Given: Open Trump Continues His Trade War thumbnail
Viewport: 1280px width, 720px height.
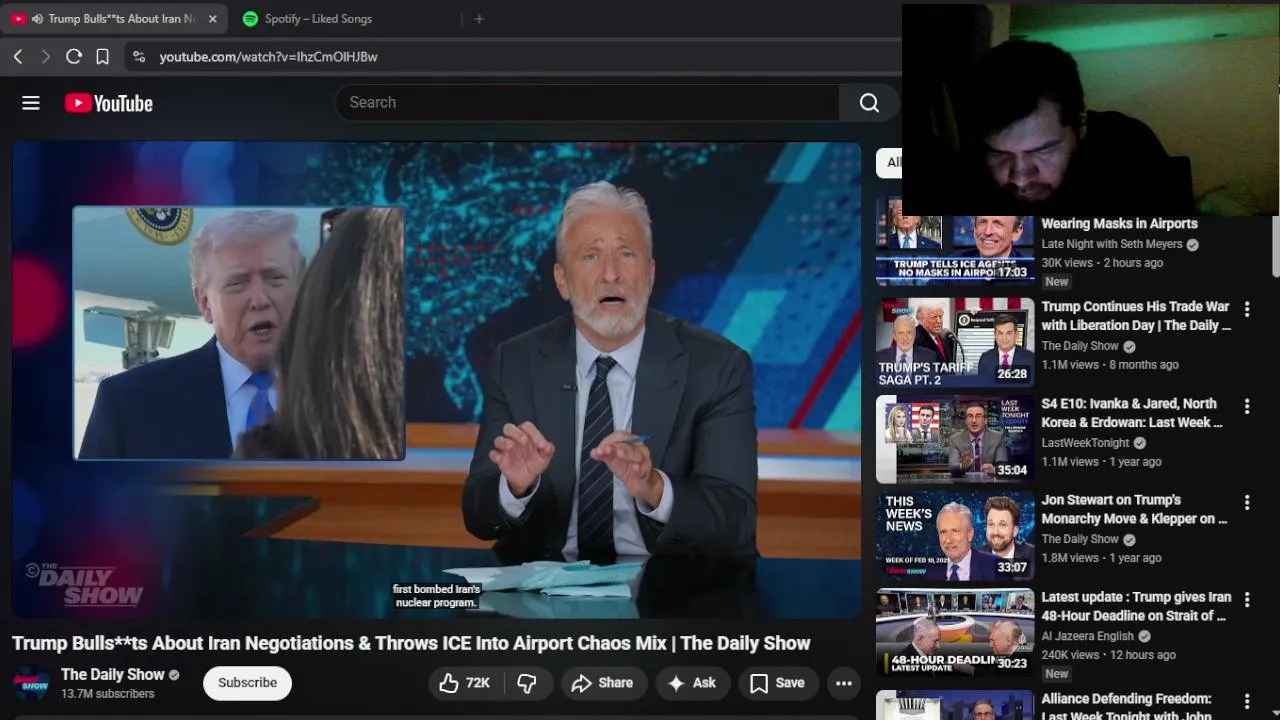Looking at the screenshot, I should point(955,342).
